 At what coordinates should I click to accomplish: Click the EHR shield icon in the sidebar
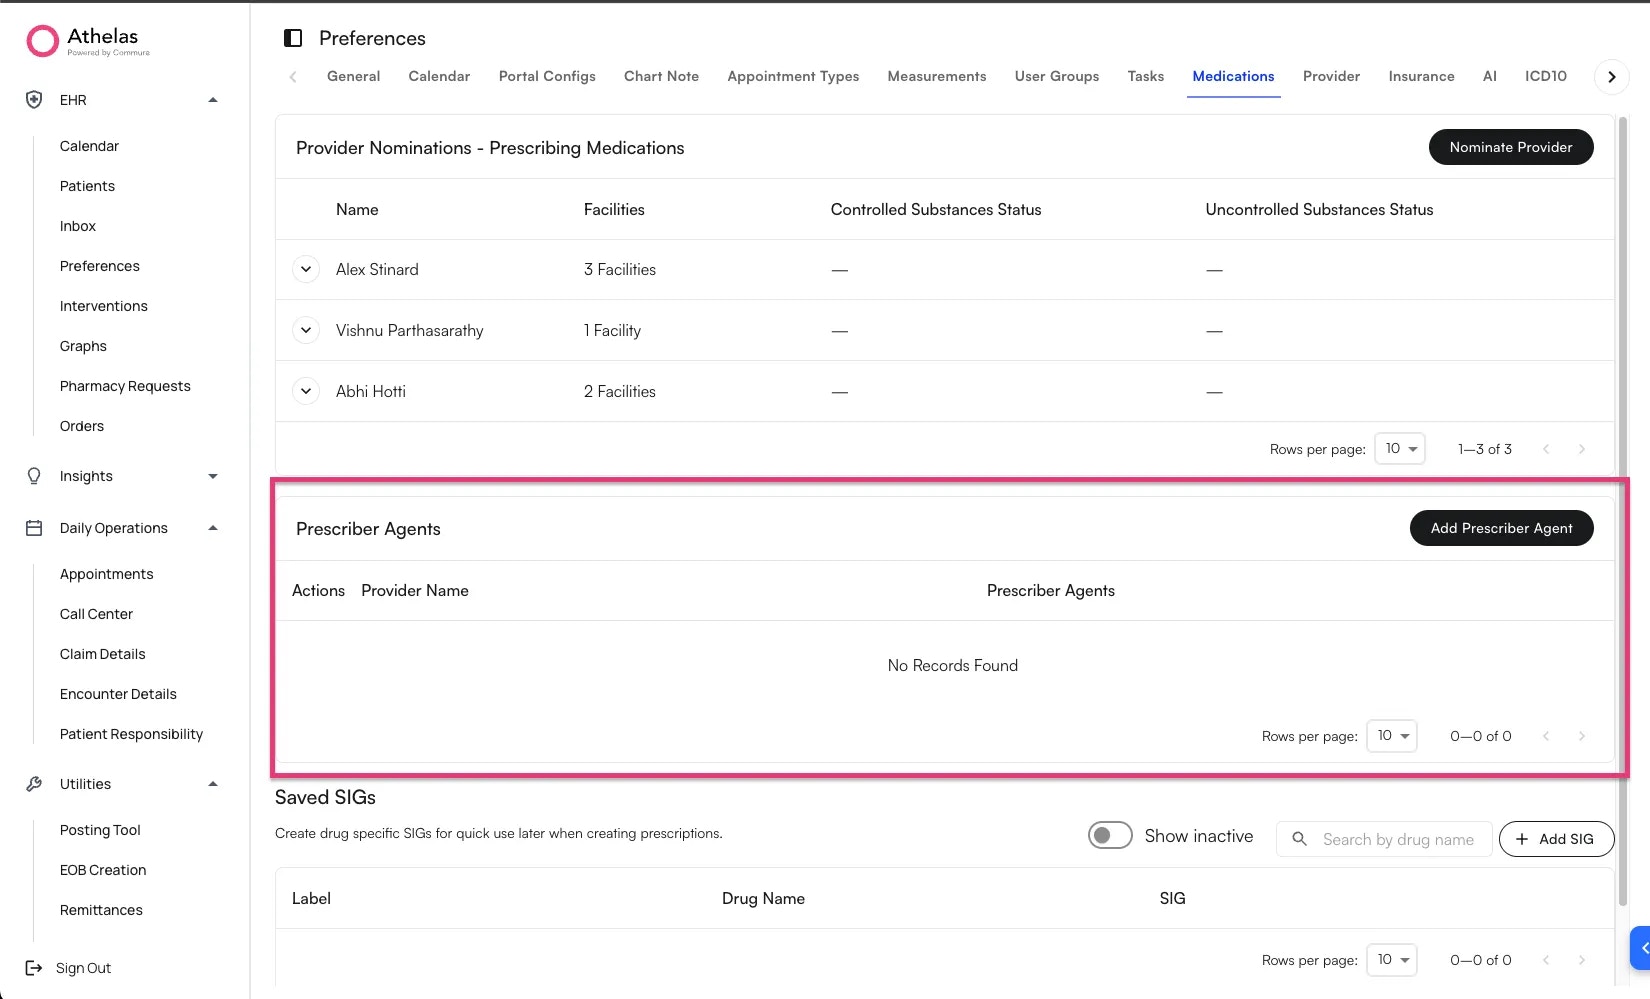33,99
